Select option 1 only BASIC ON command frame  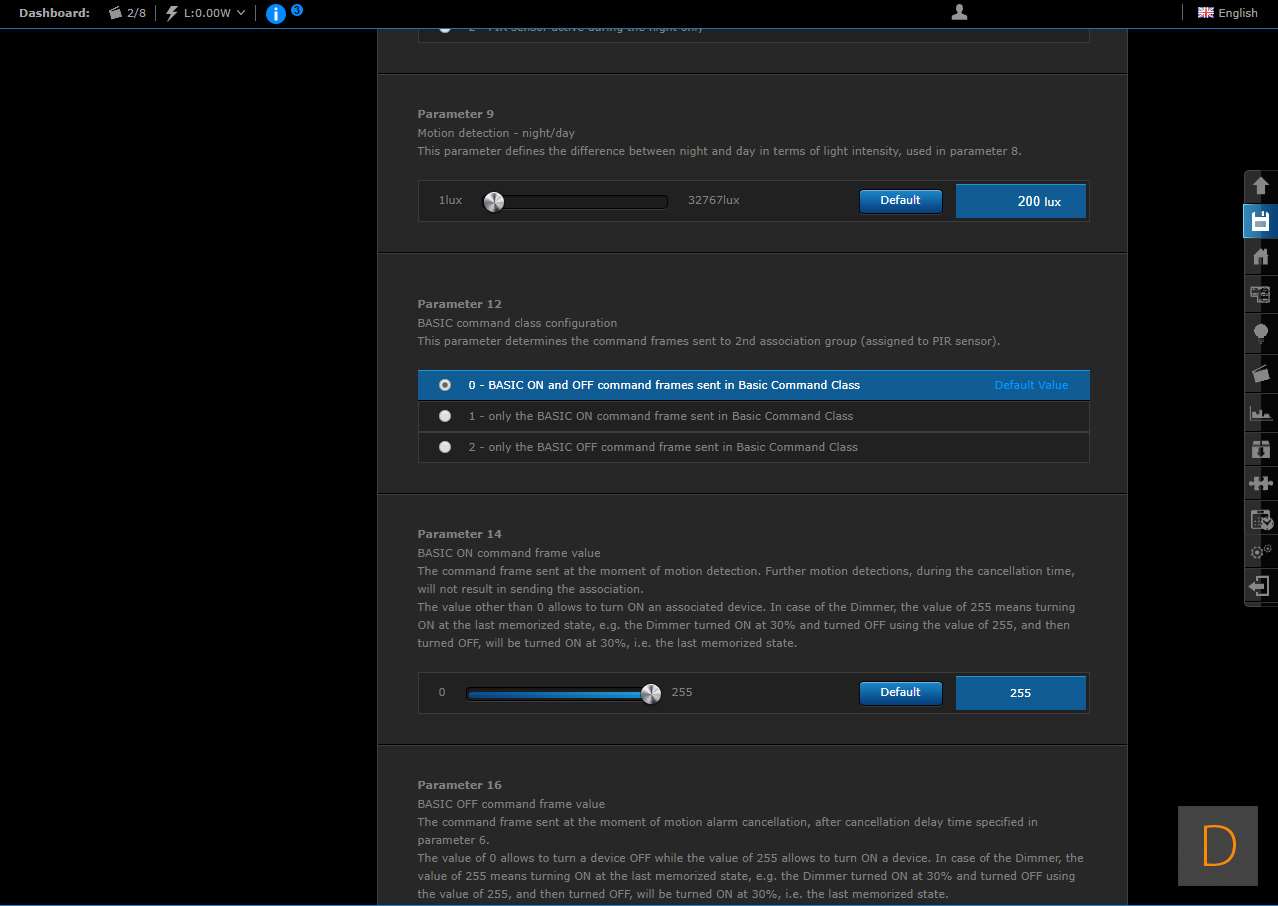tap(445, 416)
